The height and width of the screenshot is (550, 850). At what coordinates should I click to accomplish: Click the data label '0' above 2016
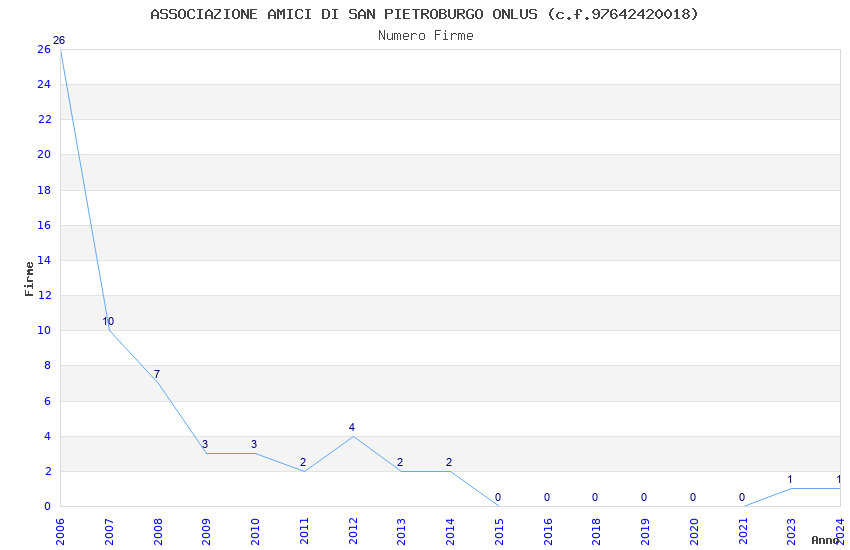547,497
